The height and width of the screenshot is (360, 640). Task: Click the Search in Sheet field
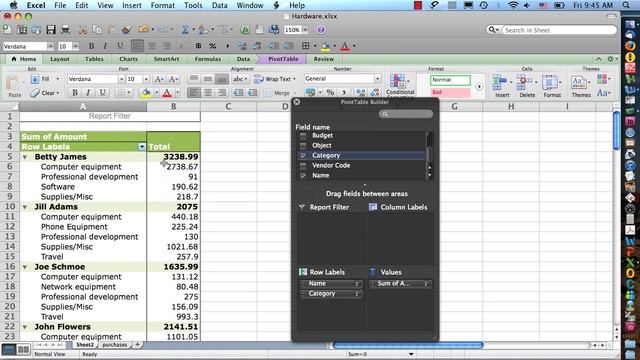559,30
